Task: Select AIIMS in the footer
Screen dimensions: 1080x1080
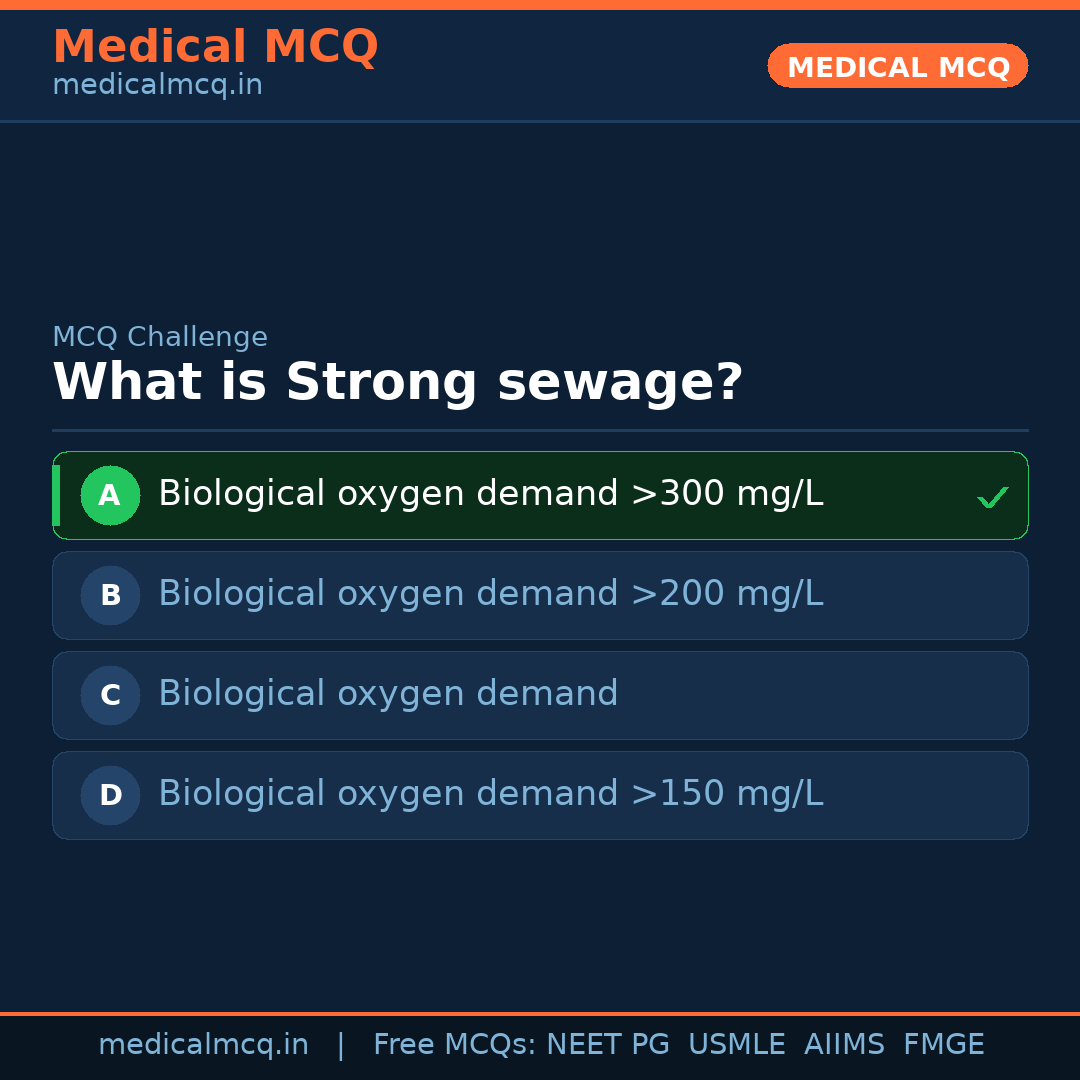Action: coord(843,1045)
